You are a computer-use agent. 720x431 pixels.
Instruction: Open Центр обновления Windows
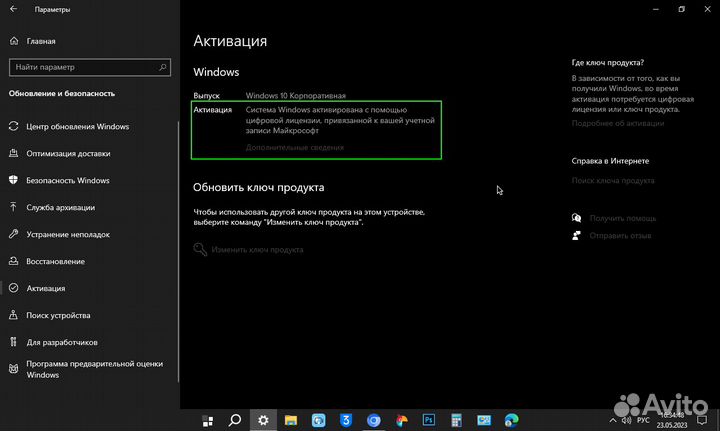tap(77, 127)
